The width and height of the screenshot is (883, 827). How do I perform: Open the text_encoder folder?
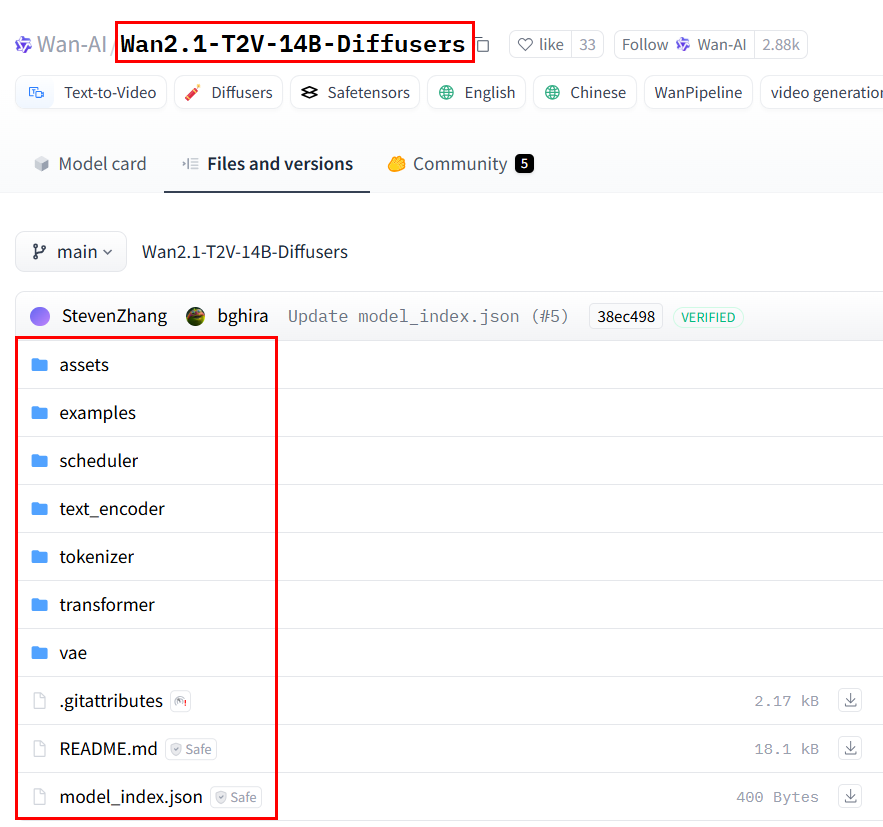[x=112, y=509]
